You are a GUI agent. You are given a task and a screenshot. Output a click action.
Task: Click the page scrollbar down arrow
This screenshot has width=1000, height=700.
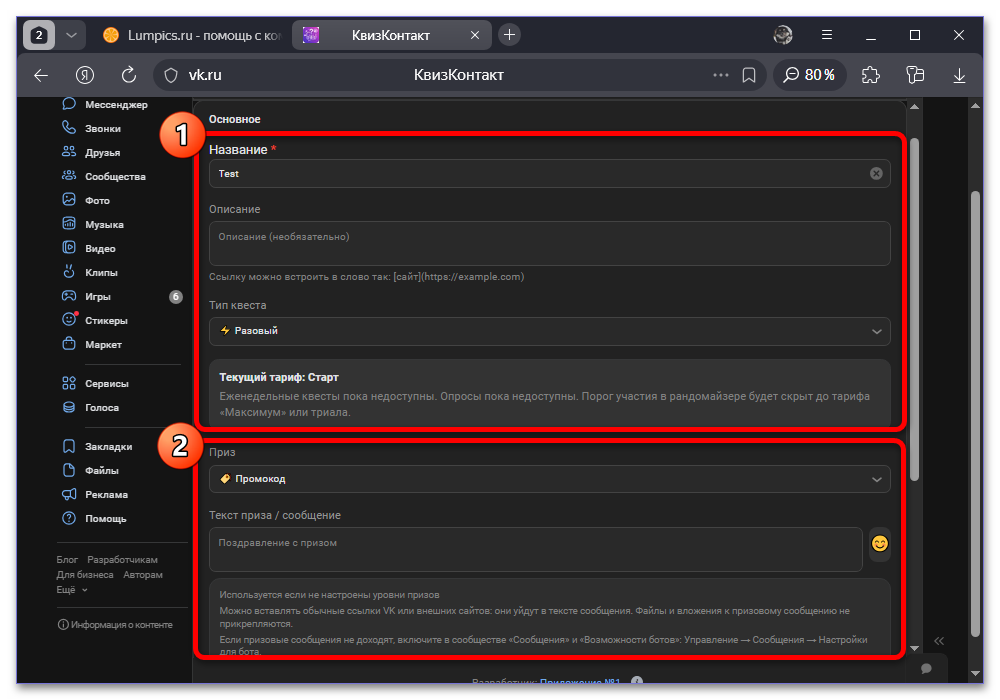click(x=975, y=673)
